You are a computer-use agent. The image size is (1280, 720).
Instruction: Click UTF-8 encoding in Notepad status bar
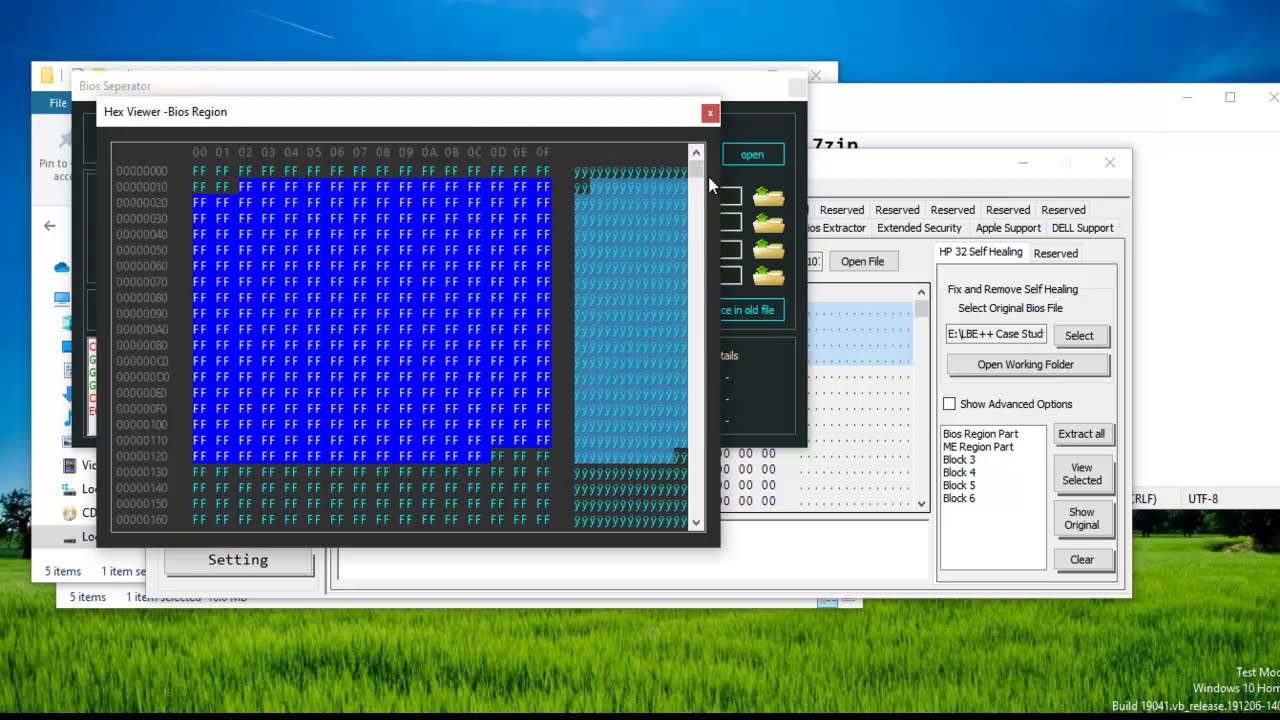[x=1203, y=499]
